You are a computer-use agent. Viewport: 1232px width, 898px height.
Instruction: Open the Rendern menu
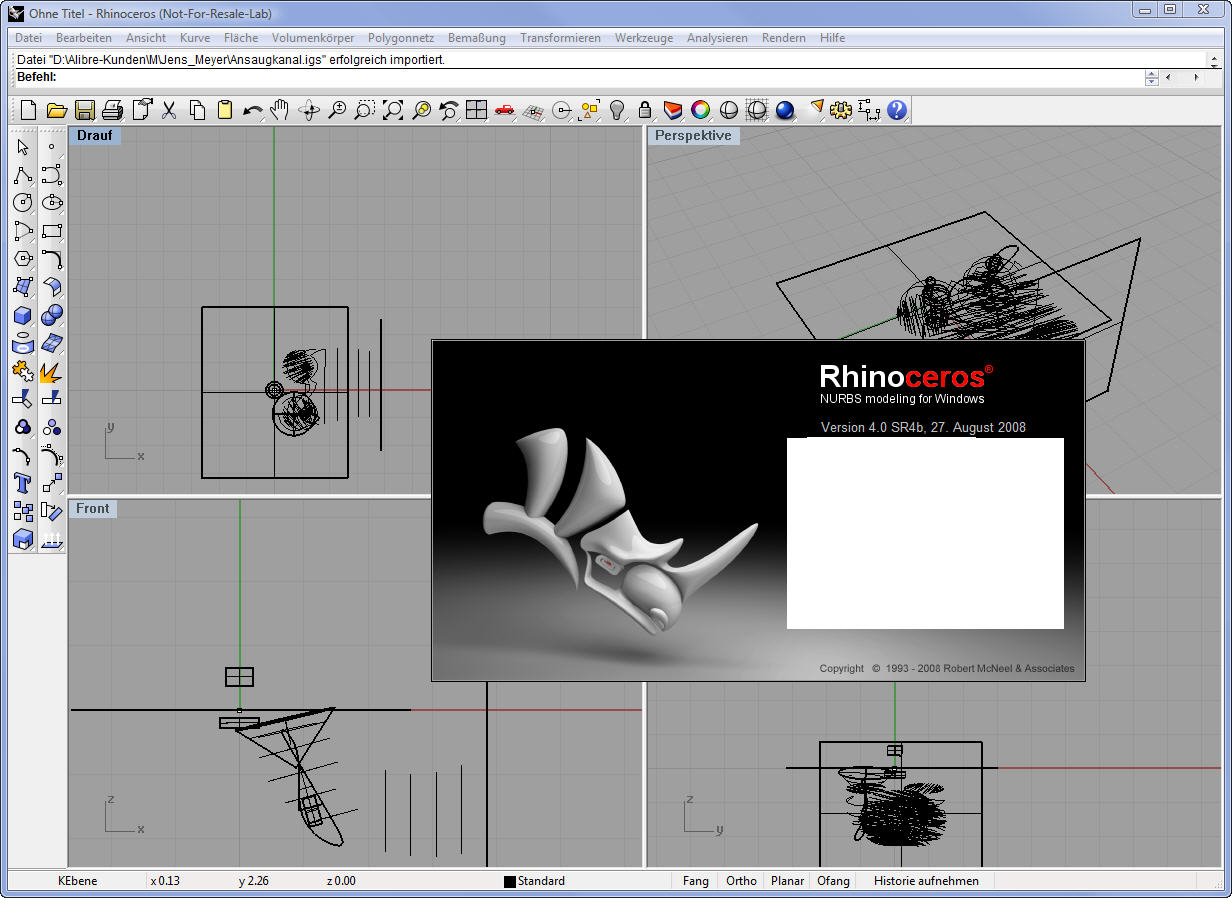pyautogui.click(x=784, y=38)
